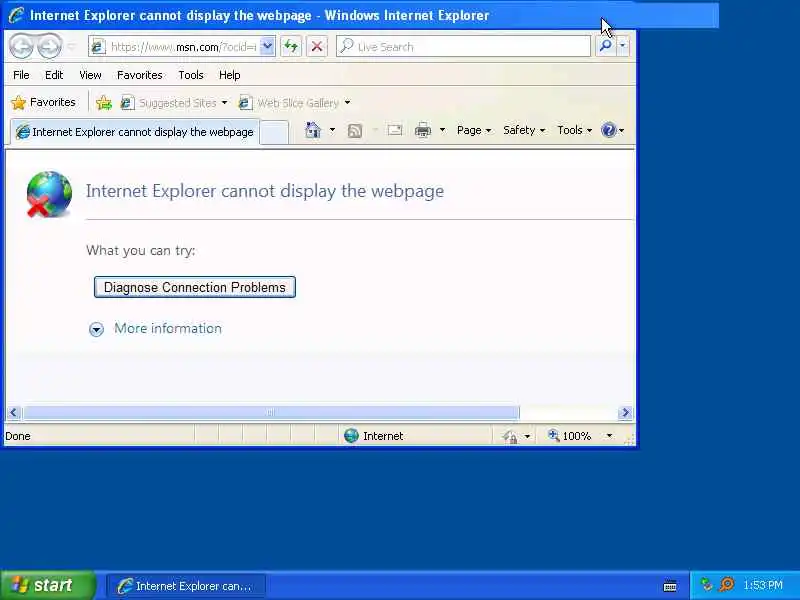The width and height of the screenshot is (800, 600).
Task: Expand the Suggested Sites dropdown arrow
Action: 224,103
